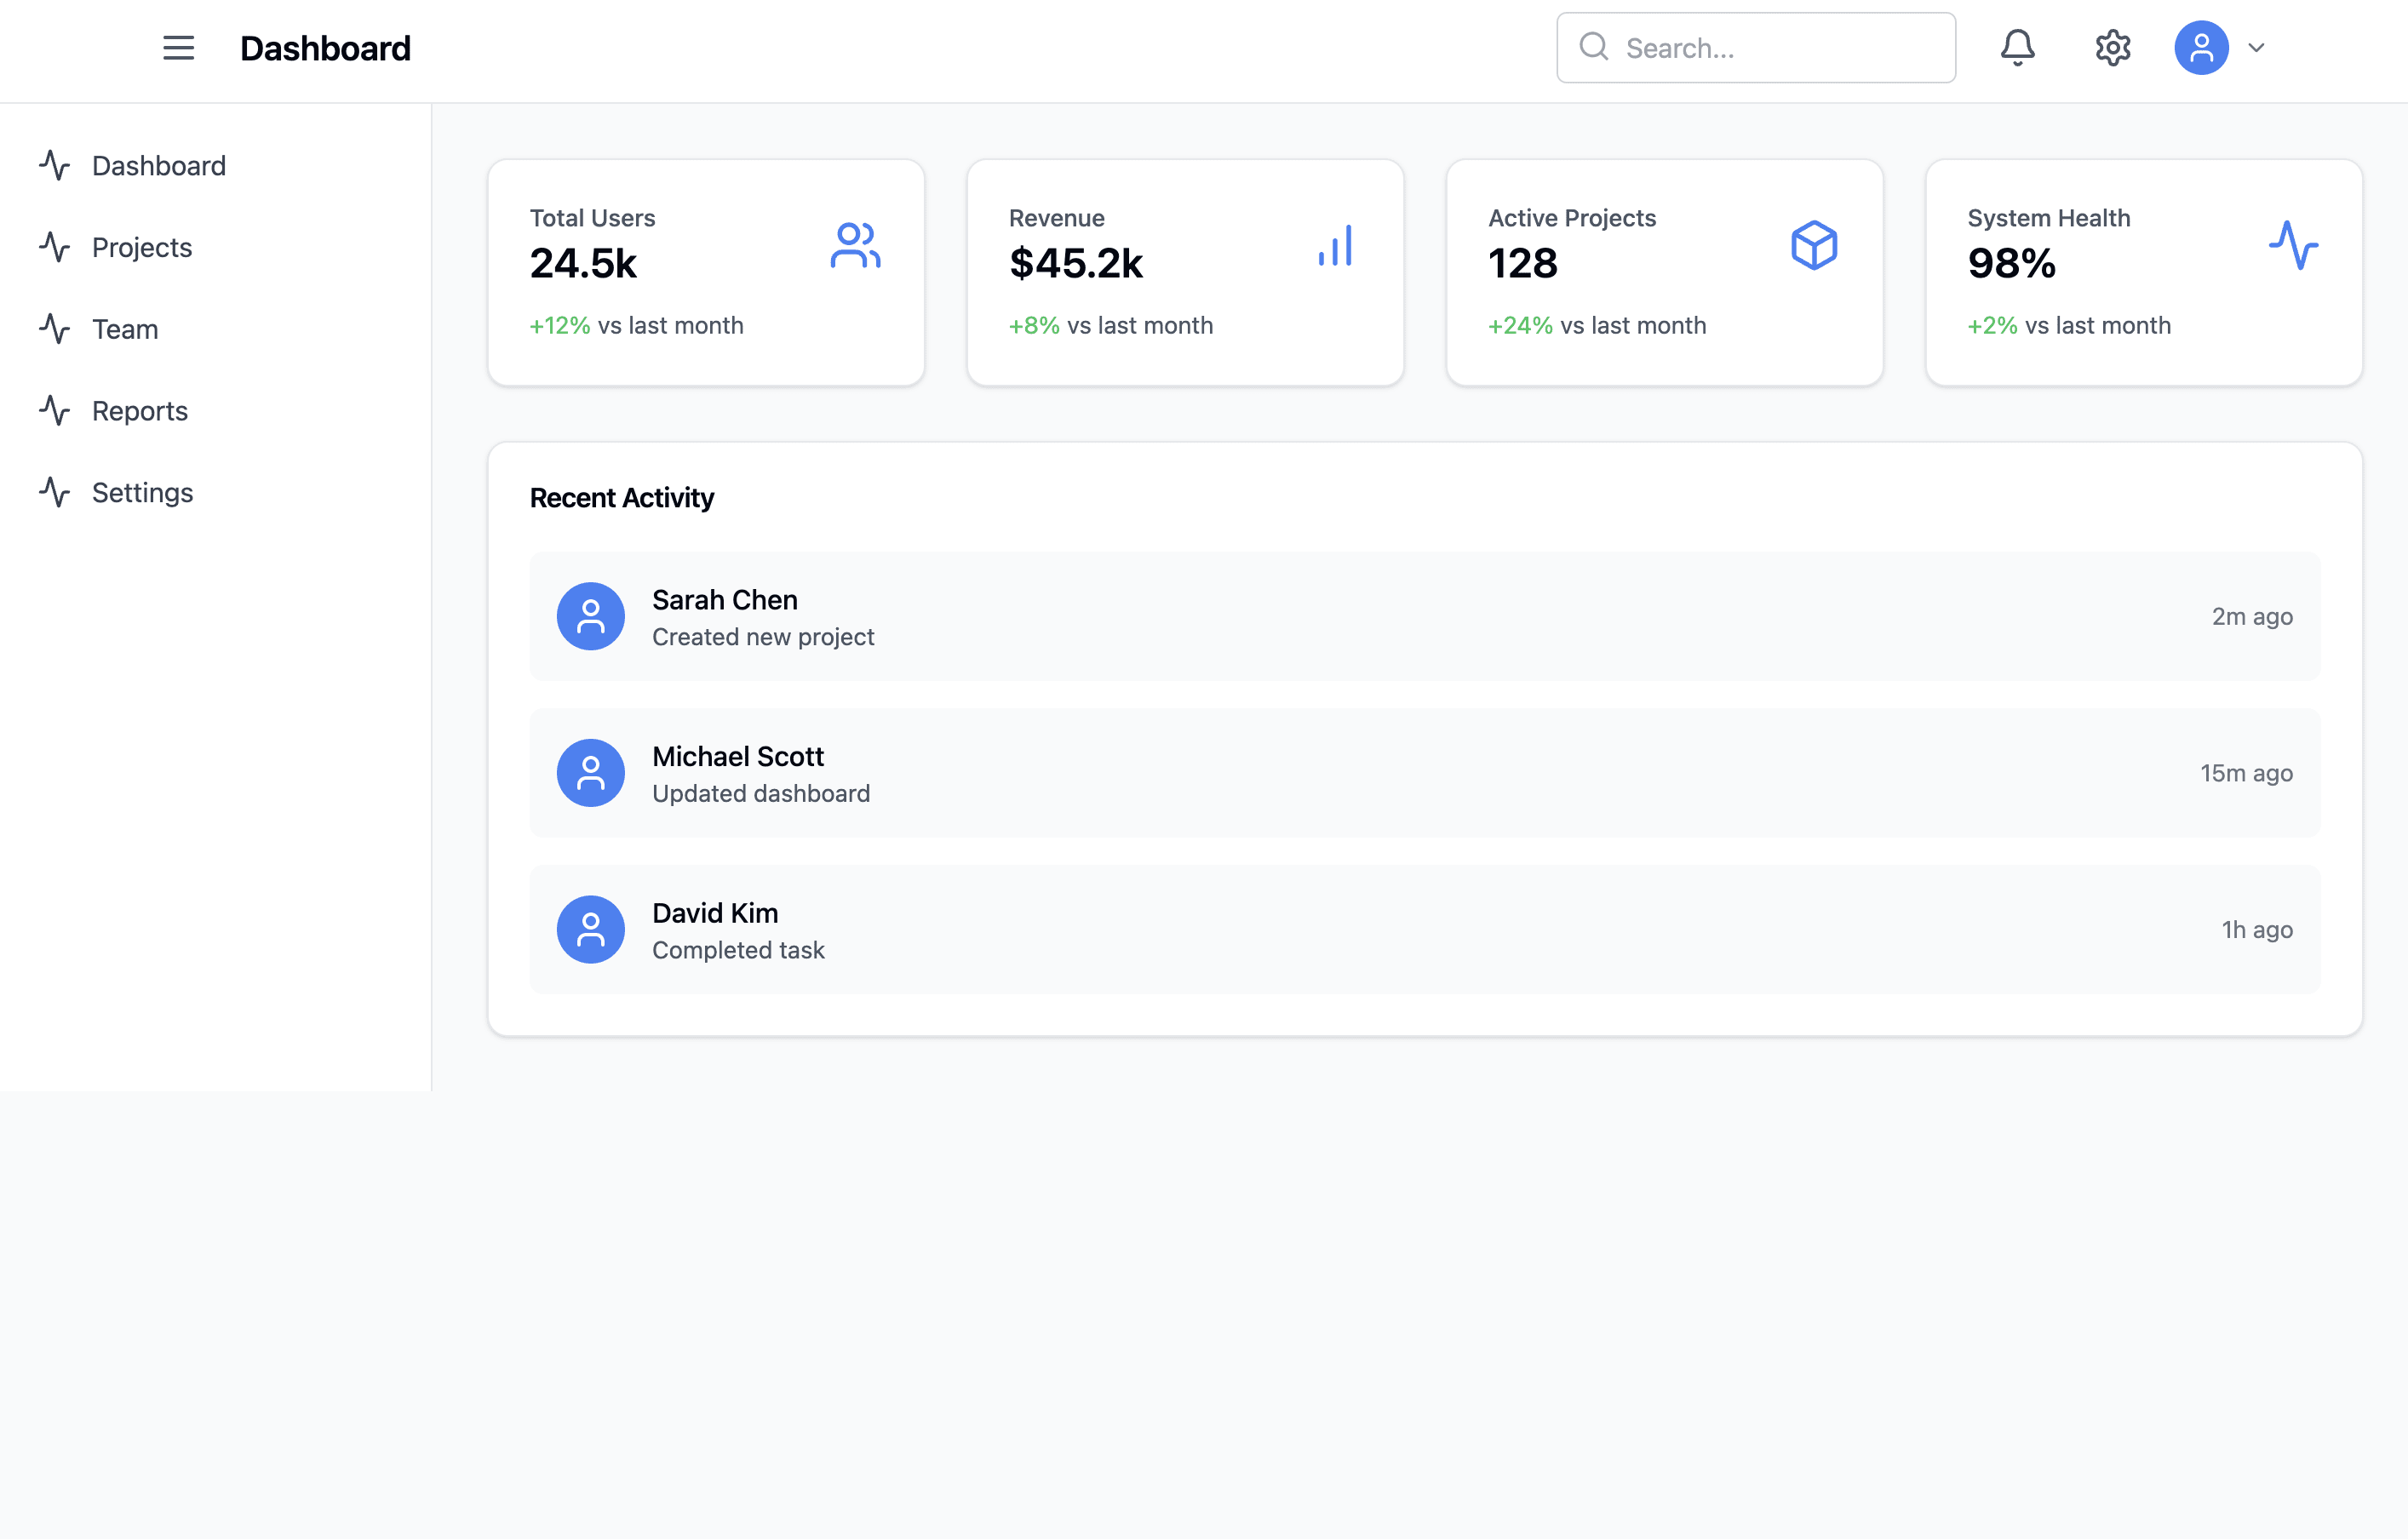Viewport: 2408px width, 1539px height.
Task: Click the Revenue bar chart icon
Action: [1335, 246]
